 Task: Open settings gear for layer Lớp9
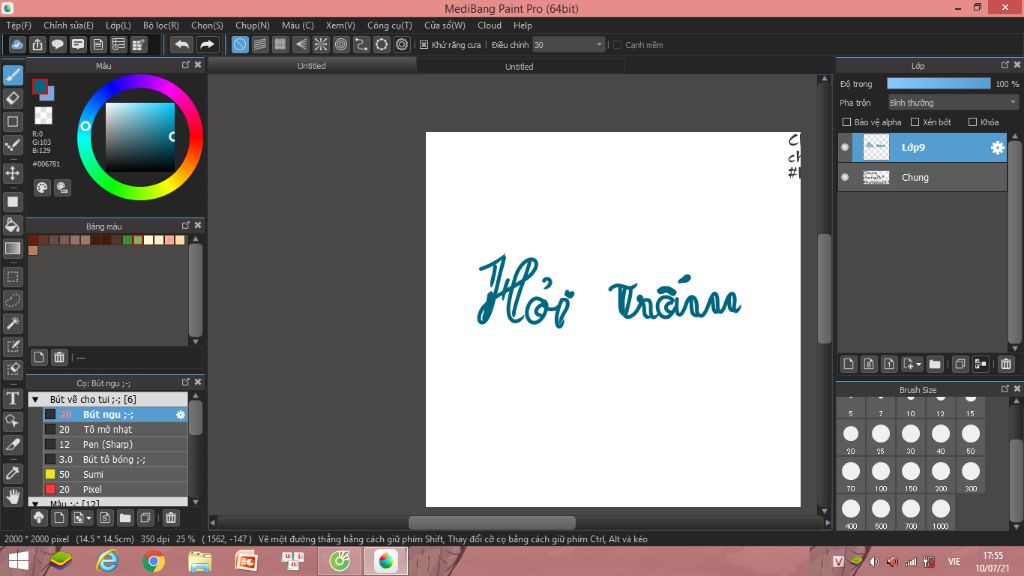pos(997,148)
